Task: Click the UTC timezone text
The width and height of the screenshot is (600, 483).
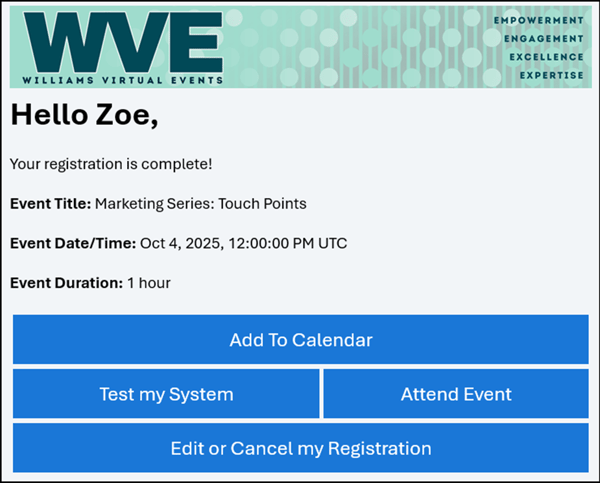Action: [330, 243]
